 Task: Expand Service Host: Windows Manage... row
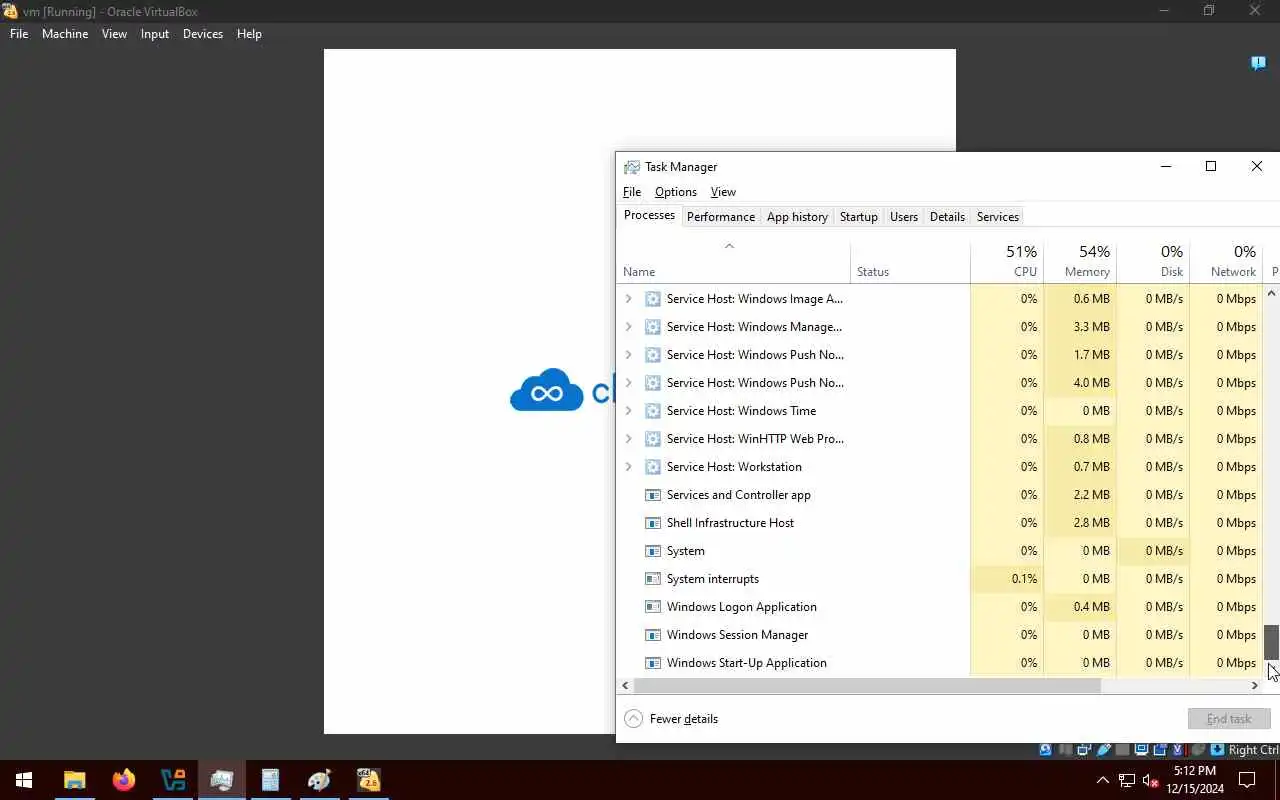[x=628, y=327]
